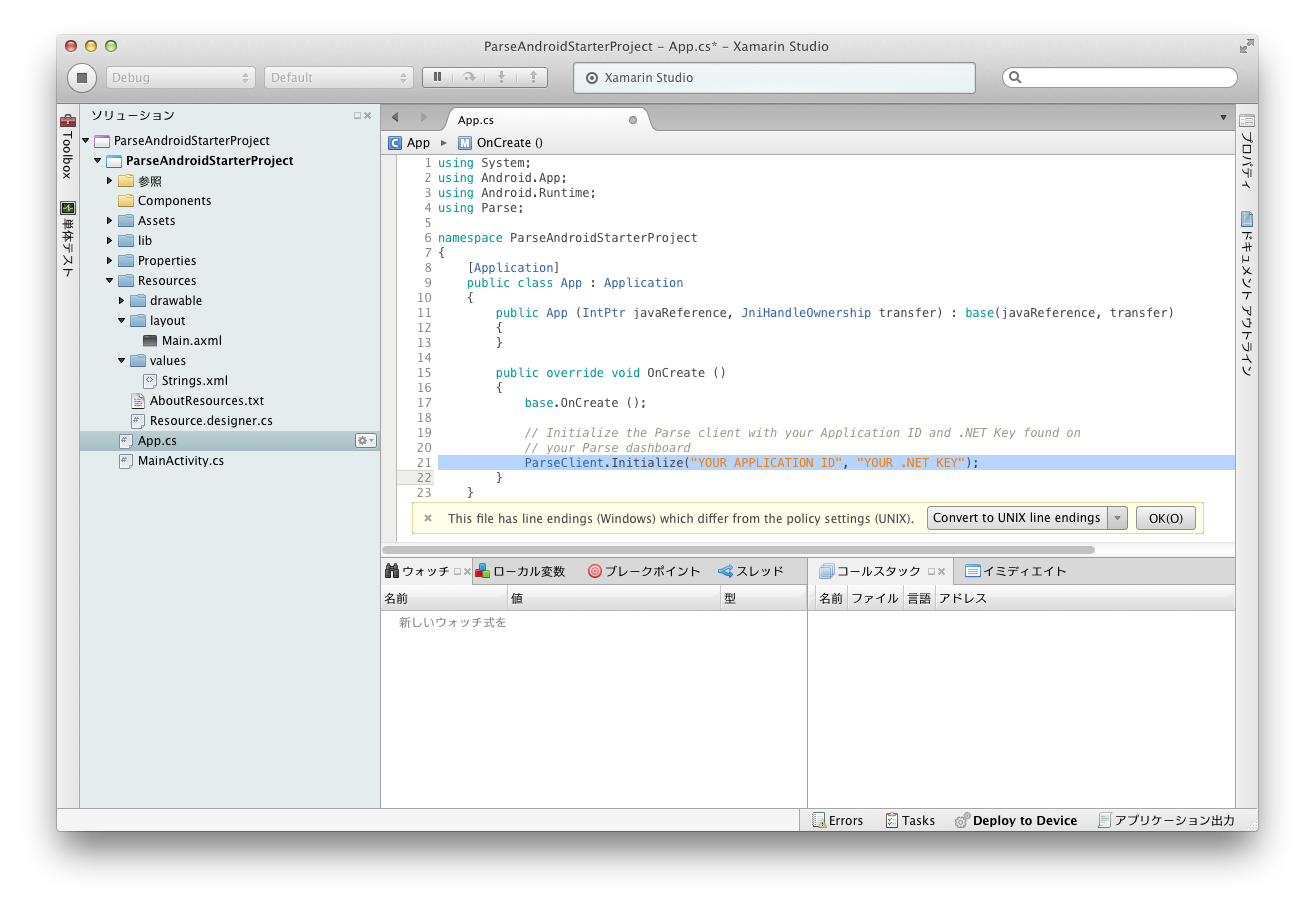Image resolution: width=1315 pixels, height=910 pixels.
Task: Click the Stop debugging button
Action: coord(82,77)
